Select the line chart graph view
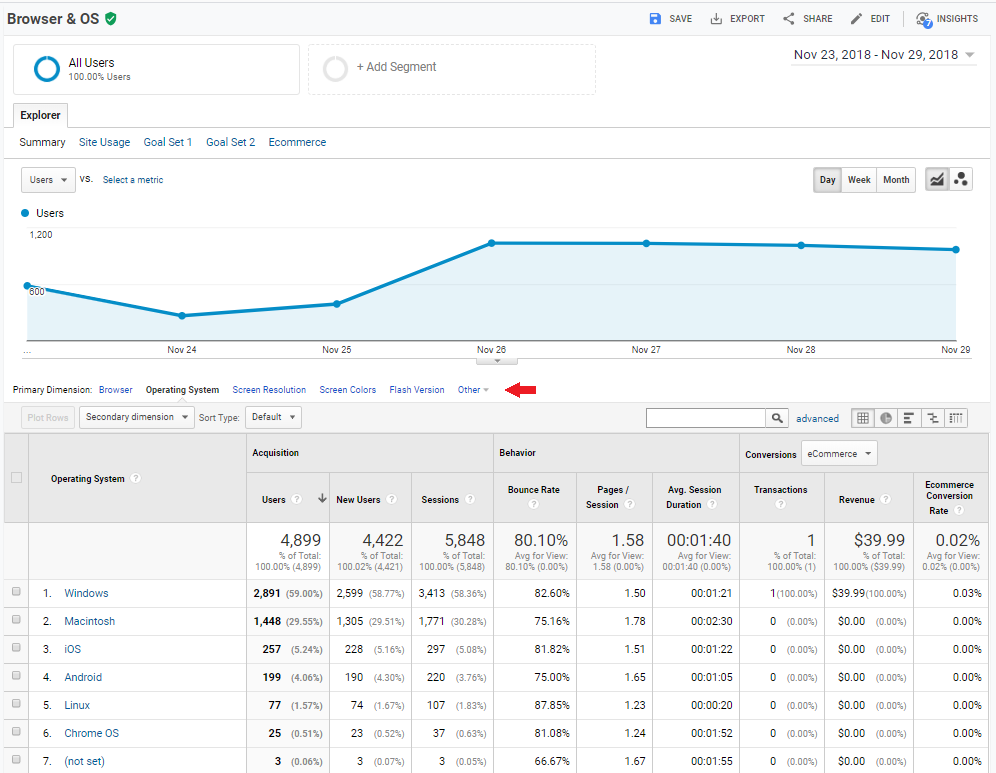996x773 pixels. [936, 179]
